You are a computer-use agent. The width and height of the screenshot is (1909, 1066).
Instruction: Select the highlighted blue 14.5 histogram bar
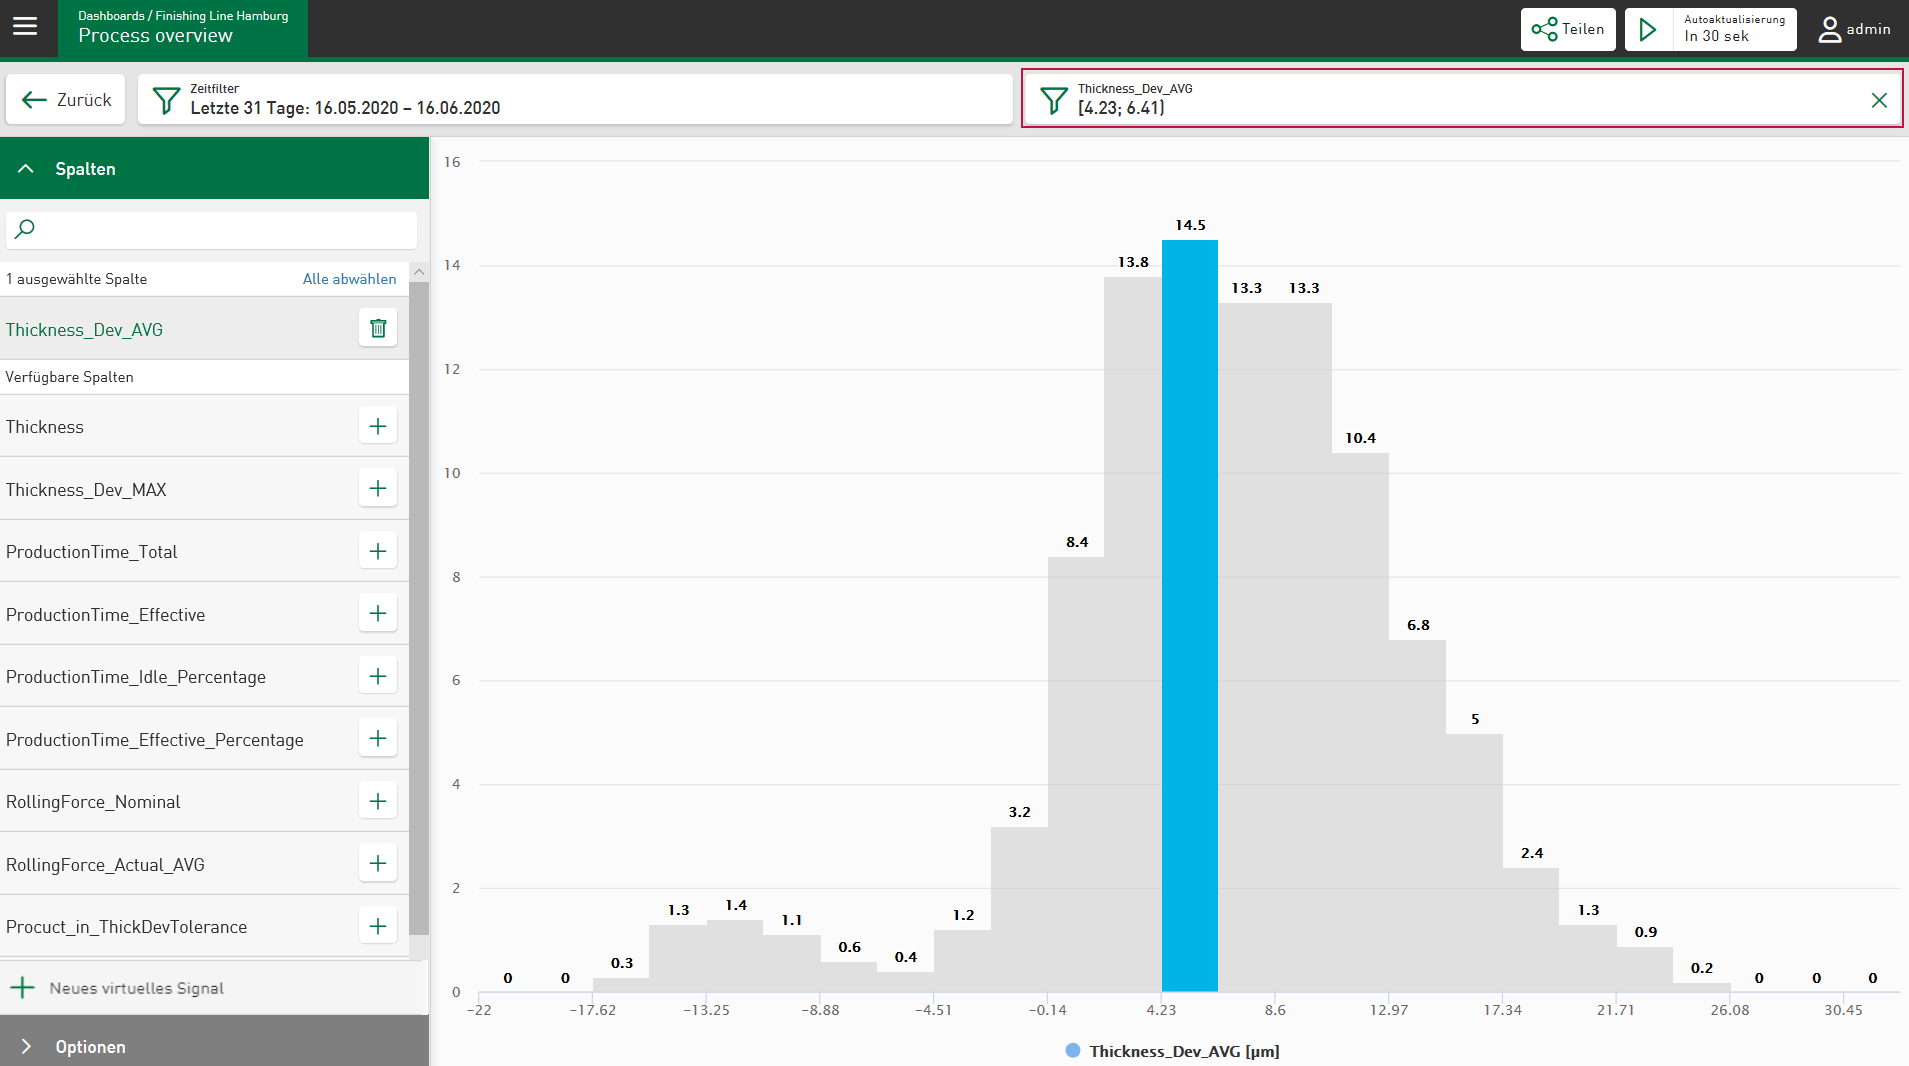pyautogui.click(x=1189, y=615)
